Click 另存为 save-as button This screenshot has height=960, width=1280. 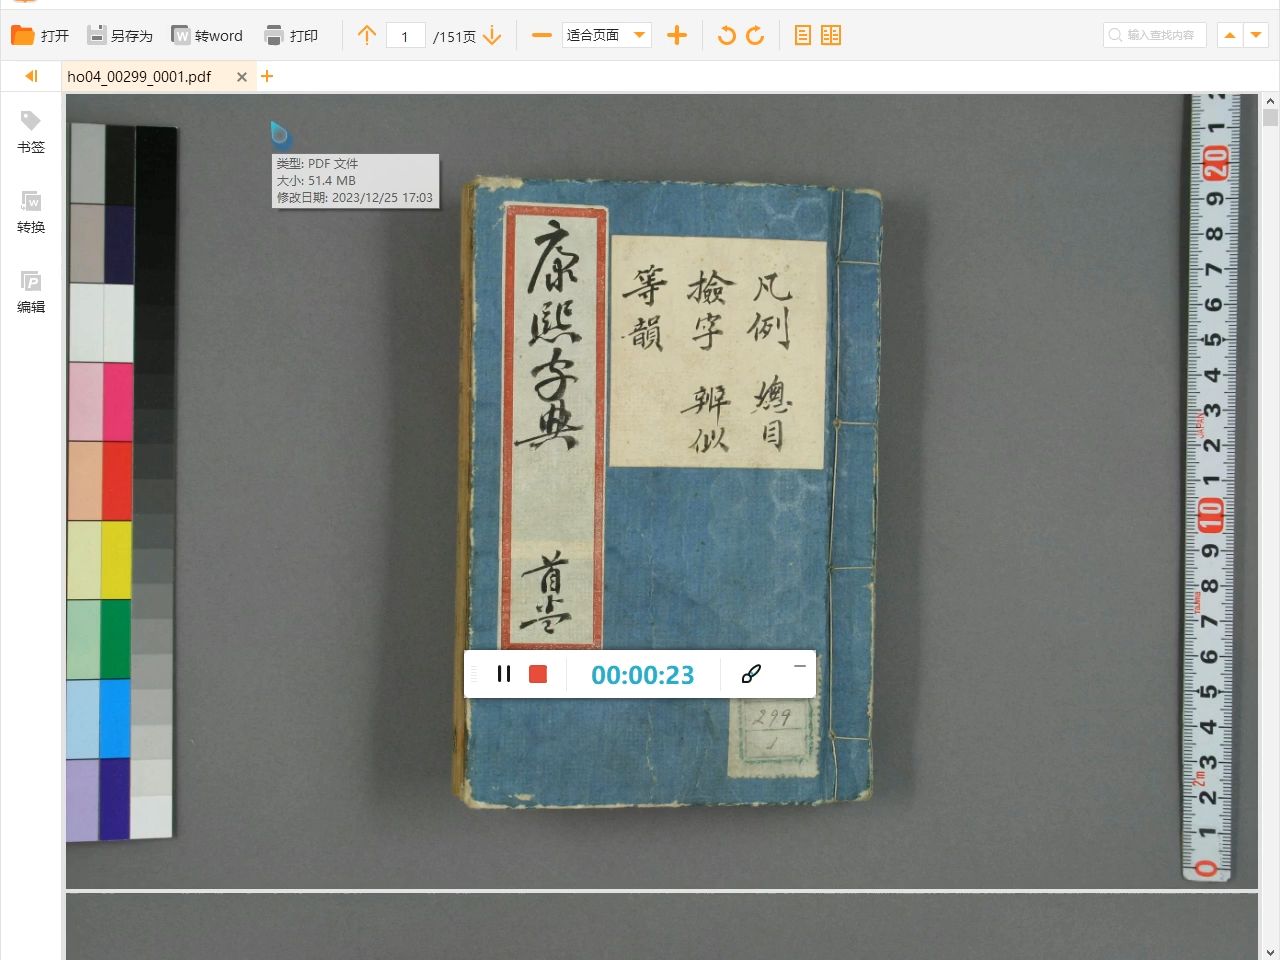point(120,36)
